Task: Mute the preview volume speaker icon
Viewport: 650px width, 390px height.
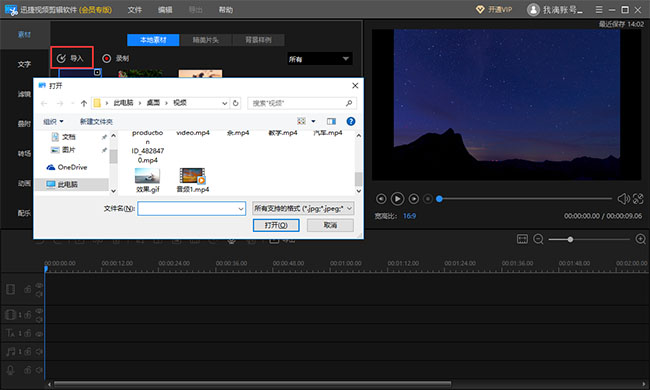Action: (623, 199)
